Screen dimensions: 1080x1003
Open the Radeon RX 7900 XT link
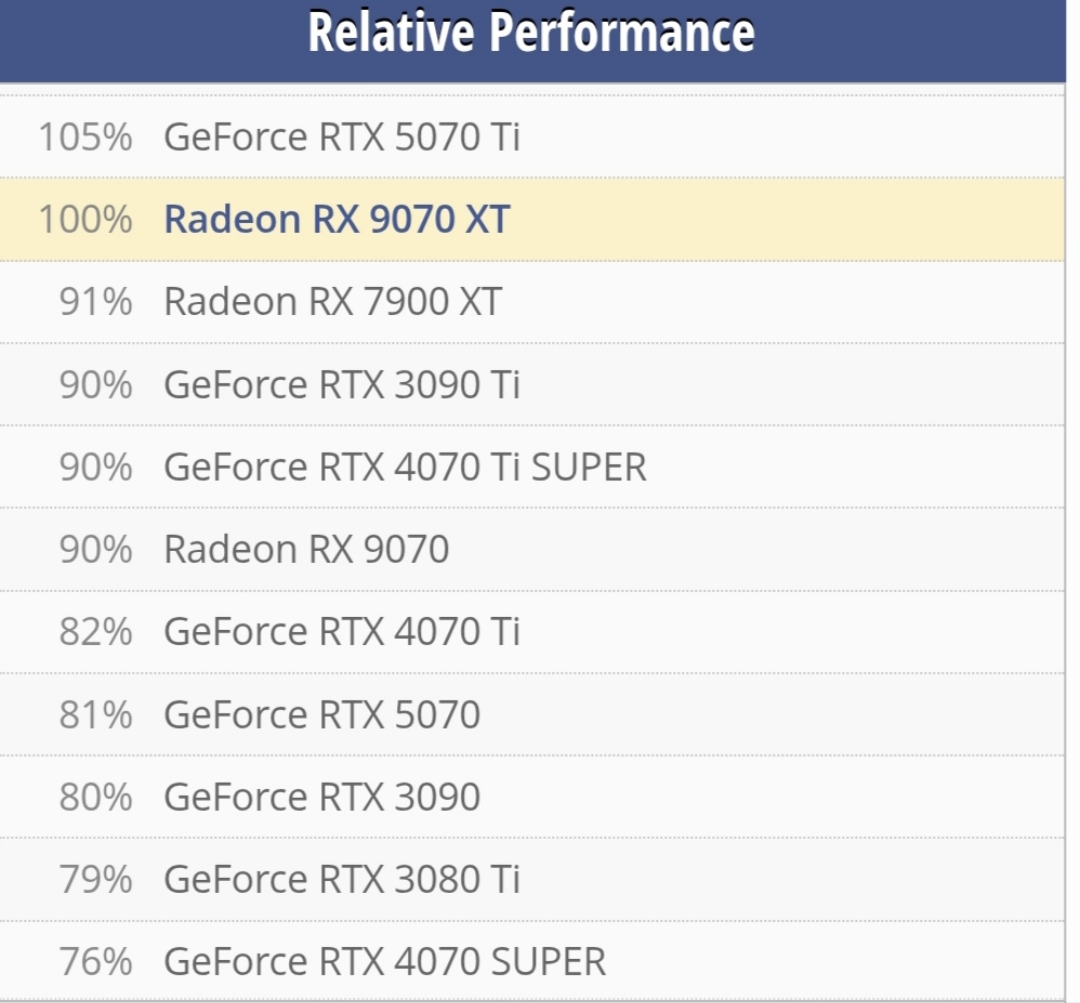point(332,301)
